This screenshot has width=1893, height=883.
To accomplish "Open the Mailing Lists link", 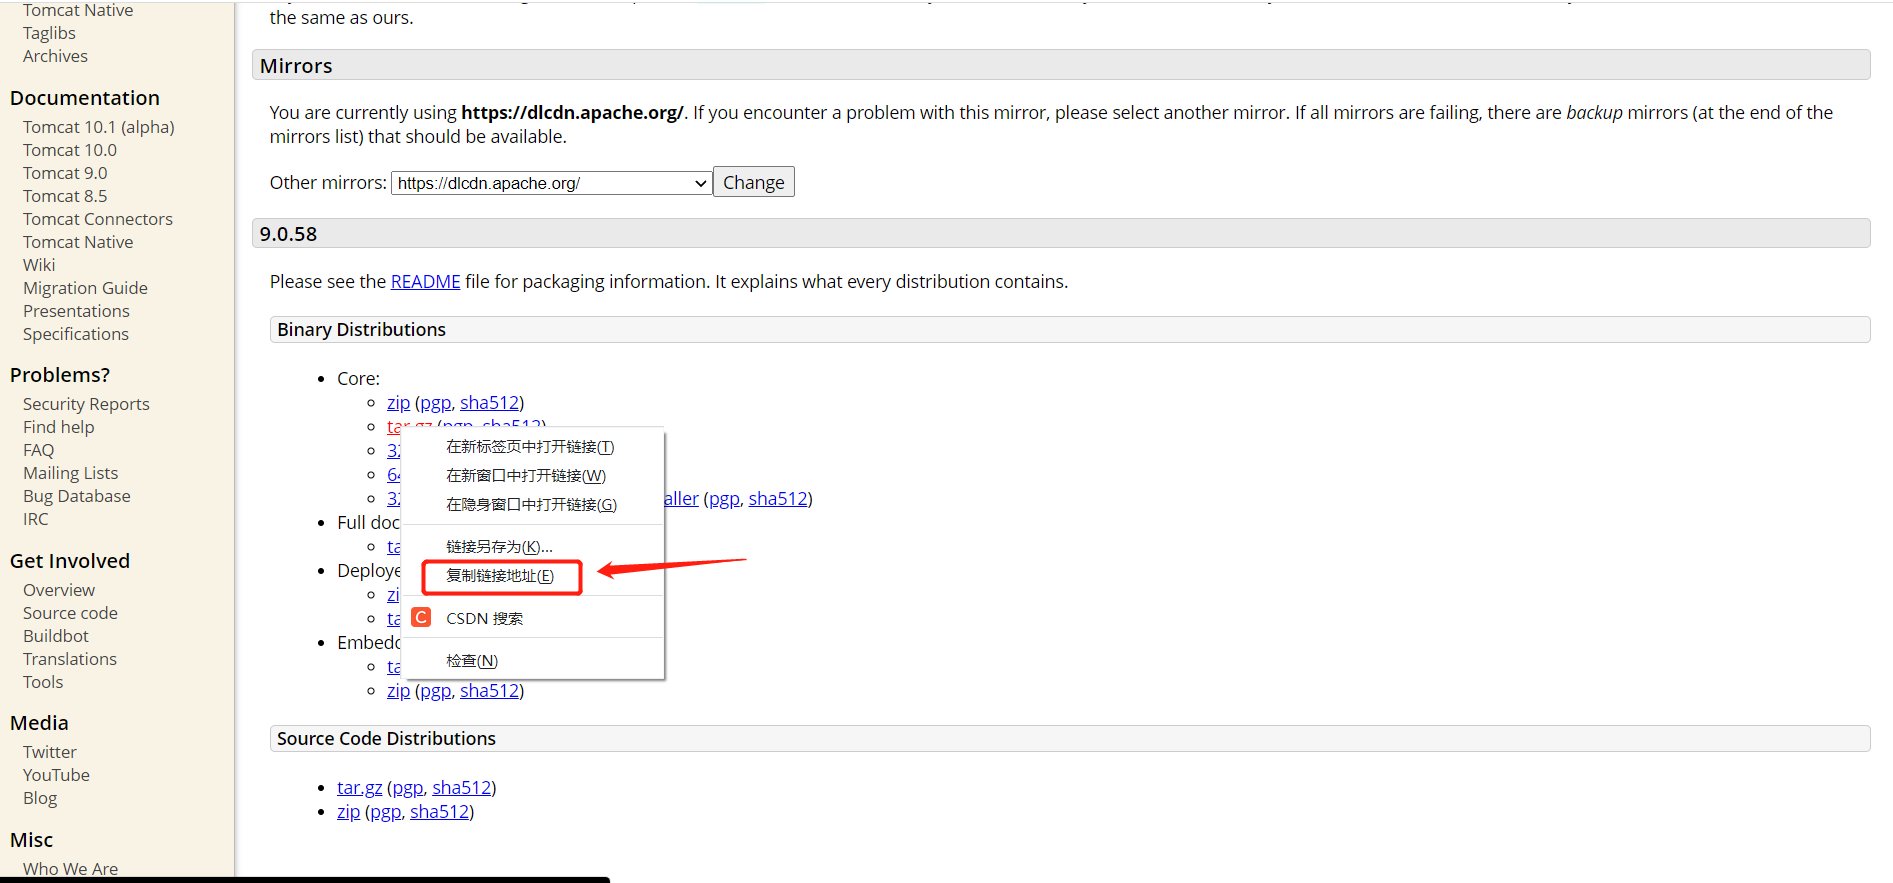I will 70,473.
